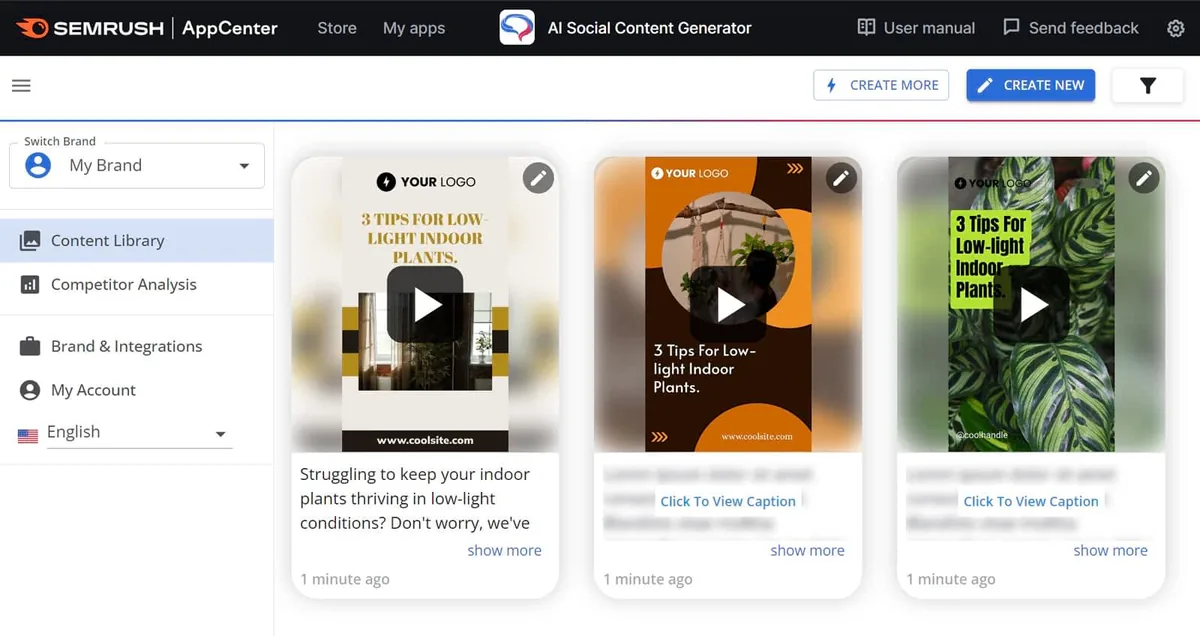Edit the green striped-leaf post
The height and width of the screenshot is (636, 1200).
[1144, 178]
